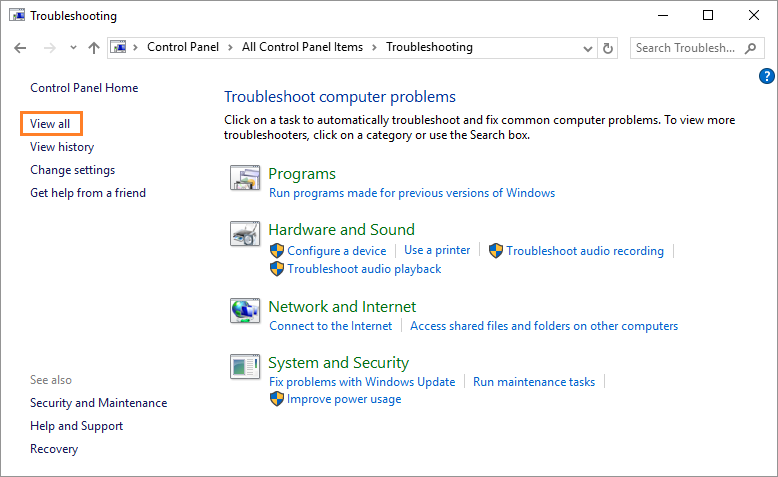Open View history link
The image size is (778, 477).
tap(62, 147)
